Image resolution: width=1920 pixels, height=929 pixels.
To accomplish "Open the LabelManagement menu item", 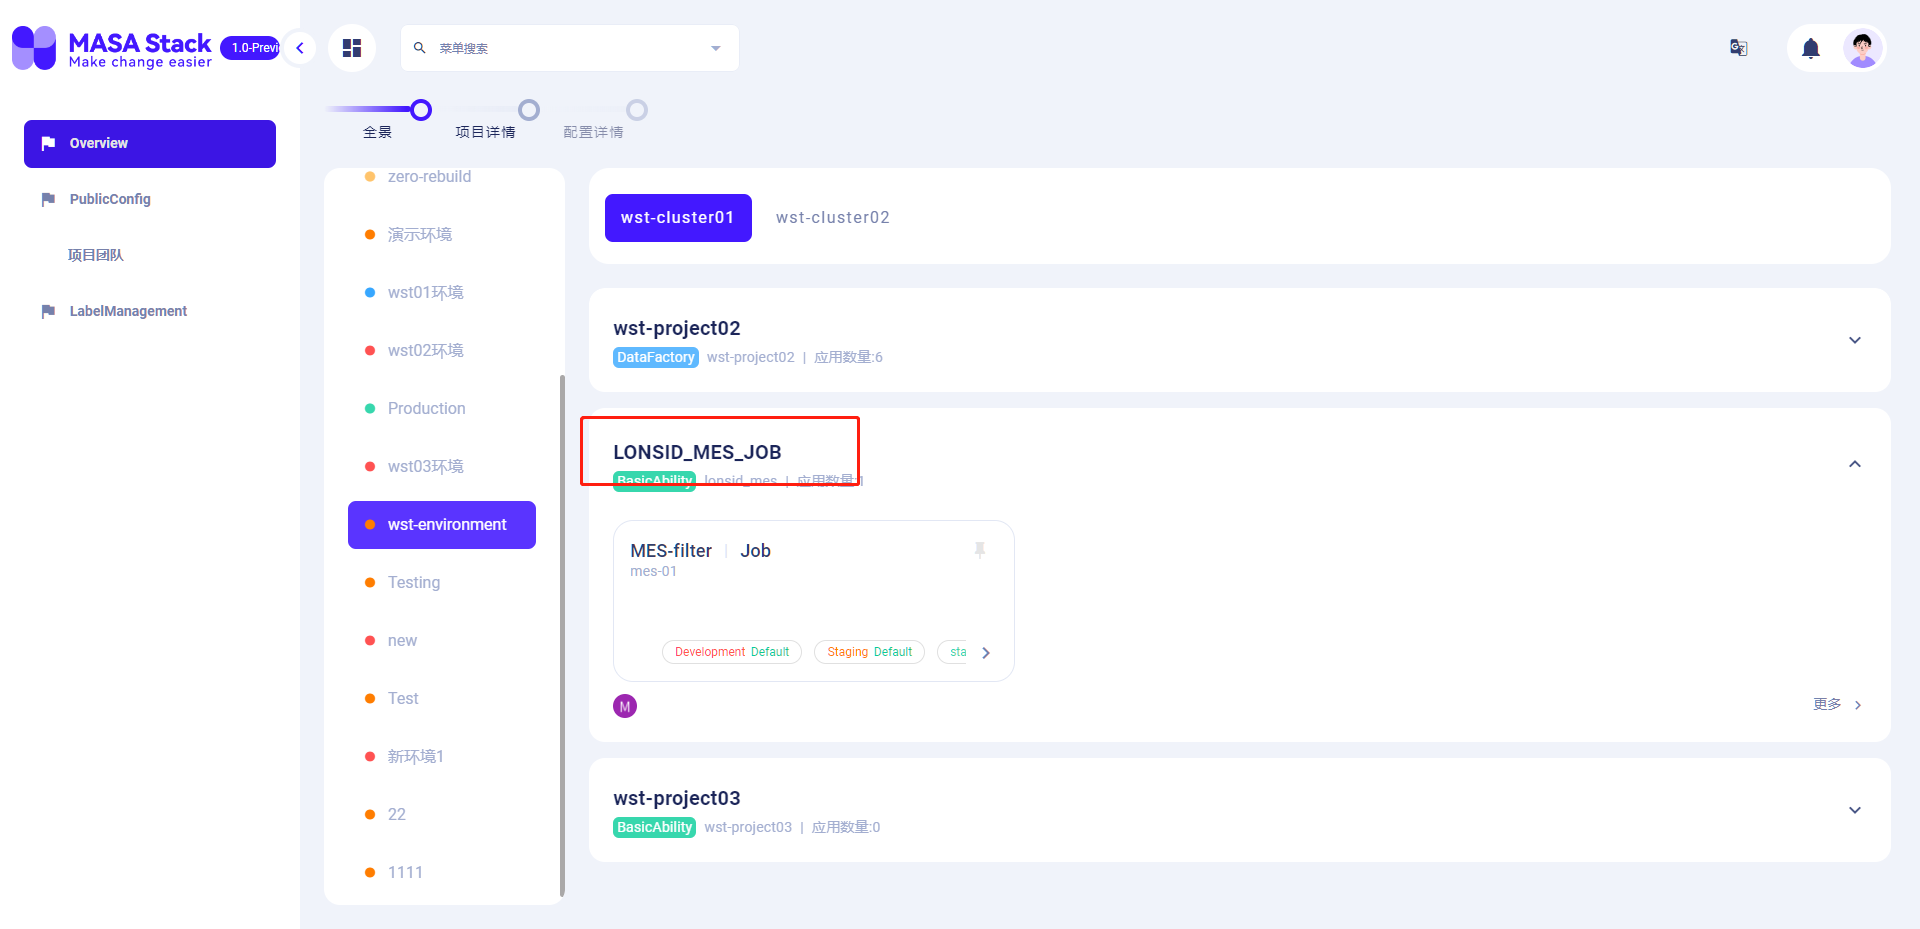I will pos(150,312).
